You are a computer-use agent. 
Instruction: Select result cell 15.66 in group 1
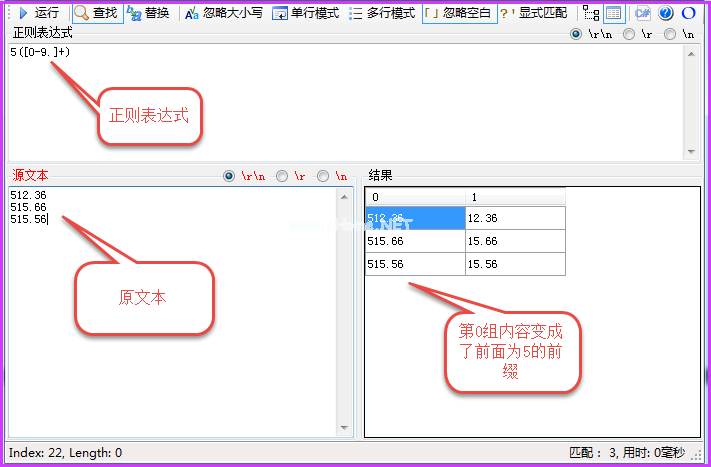point(514,241)
